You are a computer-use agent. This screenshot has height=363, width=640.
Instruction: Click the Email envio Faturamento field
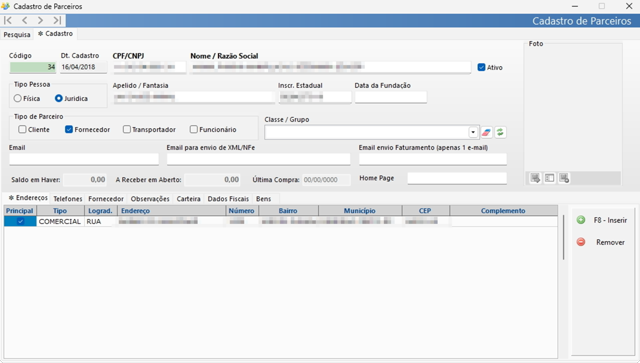tap(433, 159)
